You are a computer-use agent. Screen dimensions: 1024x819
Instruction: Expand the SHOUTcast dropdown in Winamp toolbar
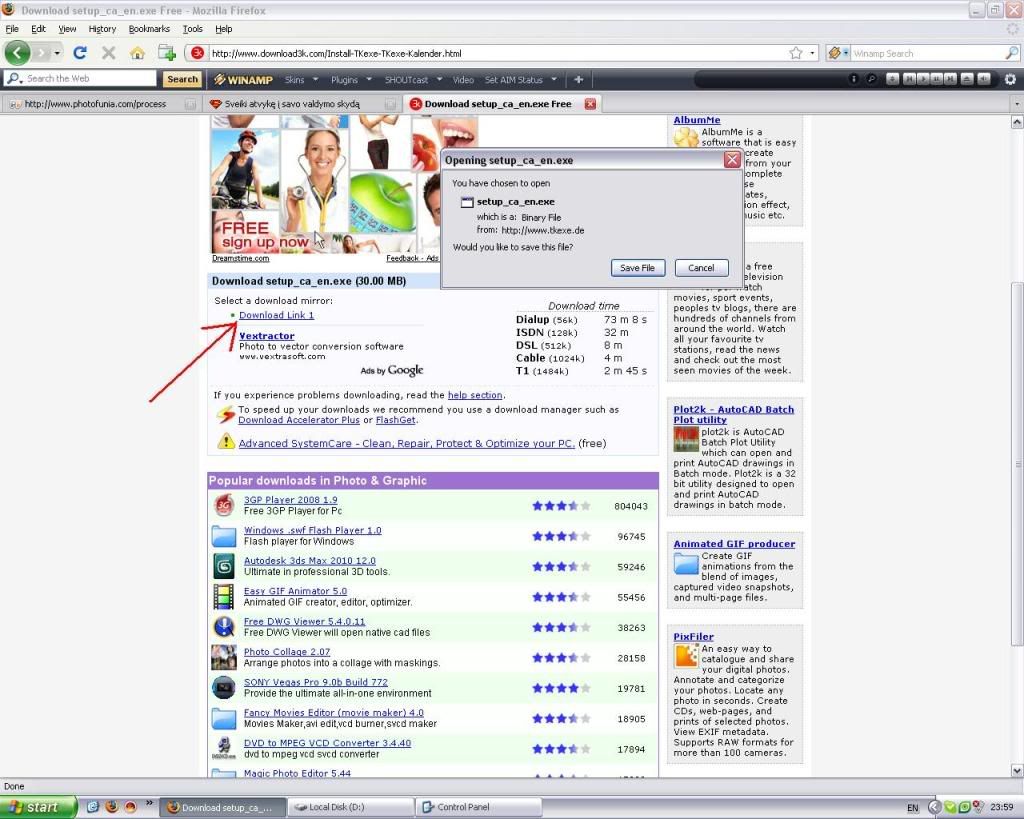440,80
